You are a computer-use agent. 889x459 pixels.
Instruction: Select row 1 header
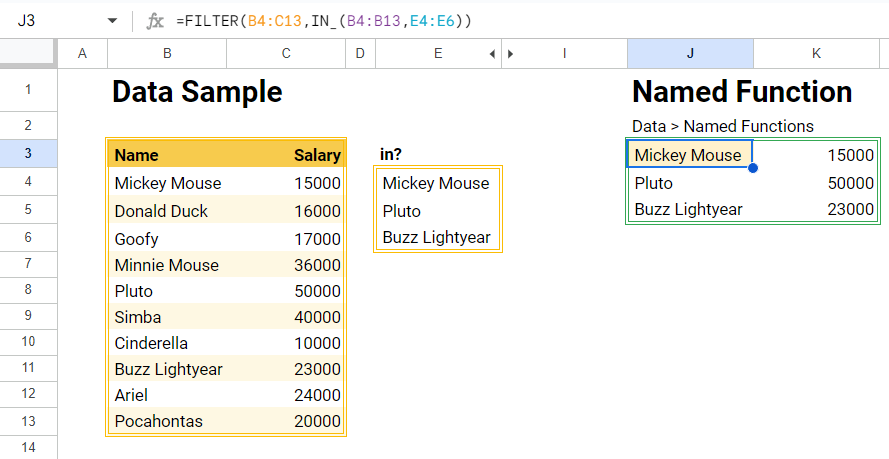(28, 90)
